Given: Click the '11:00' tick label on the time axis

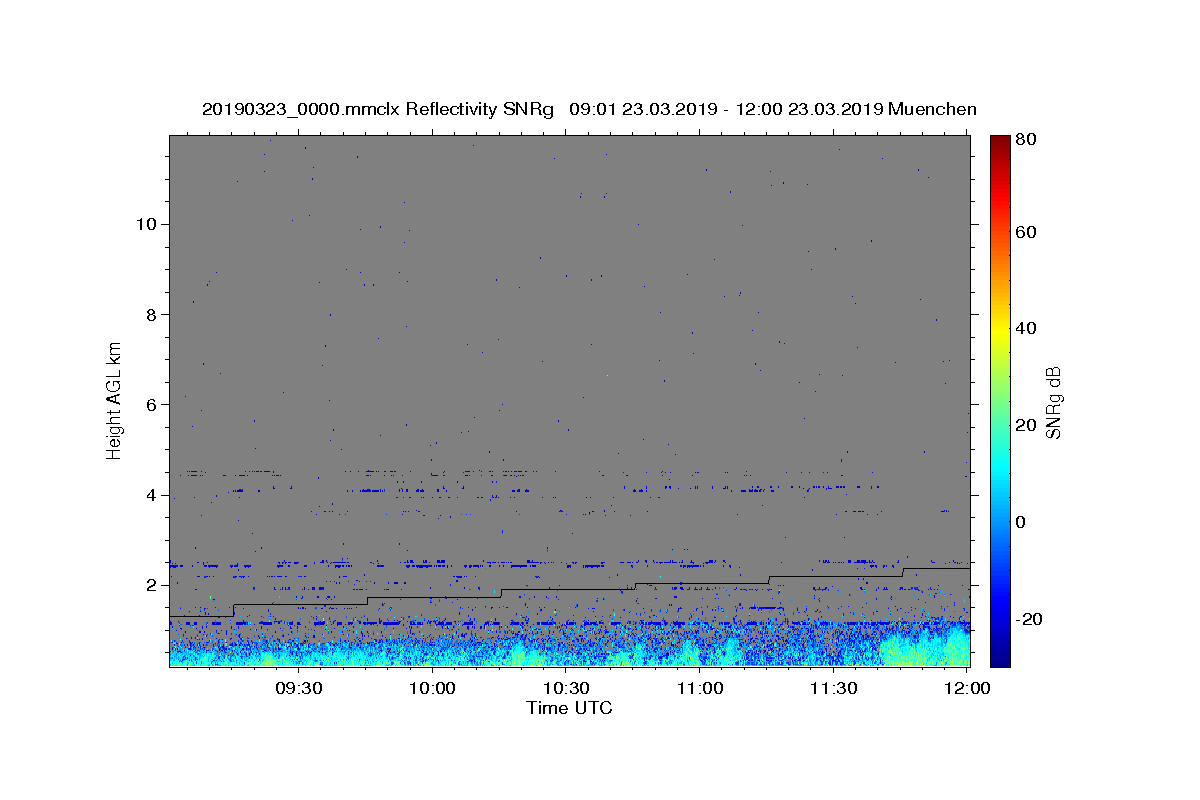Looking at the screenshot, I should coord(700,688).
